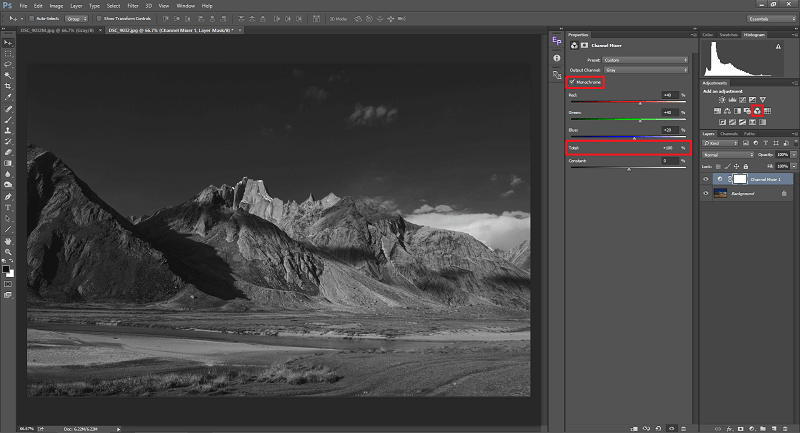Screen dimensions: 800x433
Task: Open the Output Channel dropdown
Action: tap(647, 69)
